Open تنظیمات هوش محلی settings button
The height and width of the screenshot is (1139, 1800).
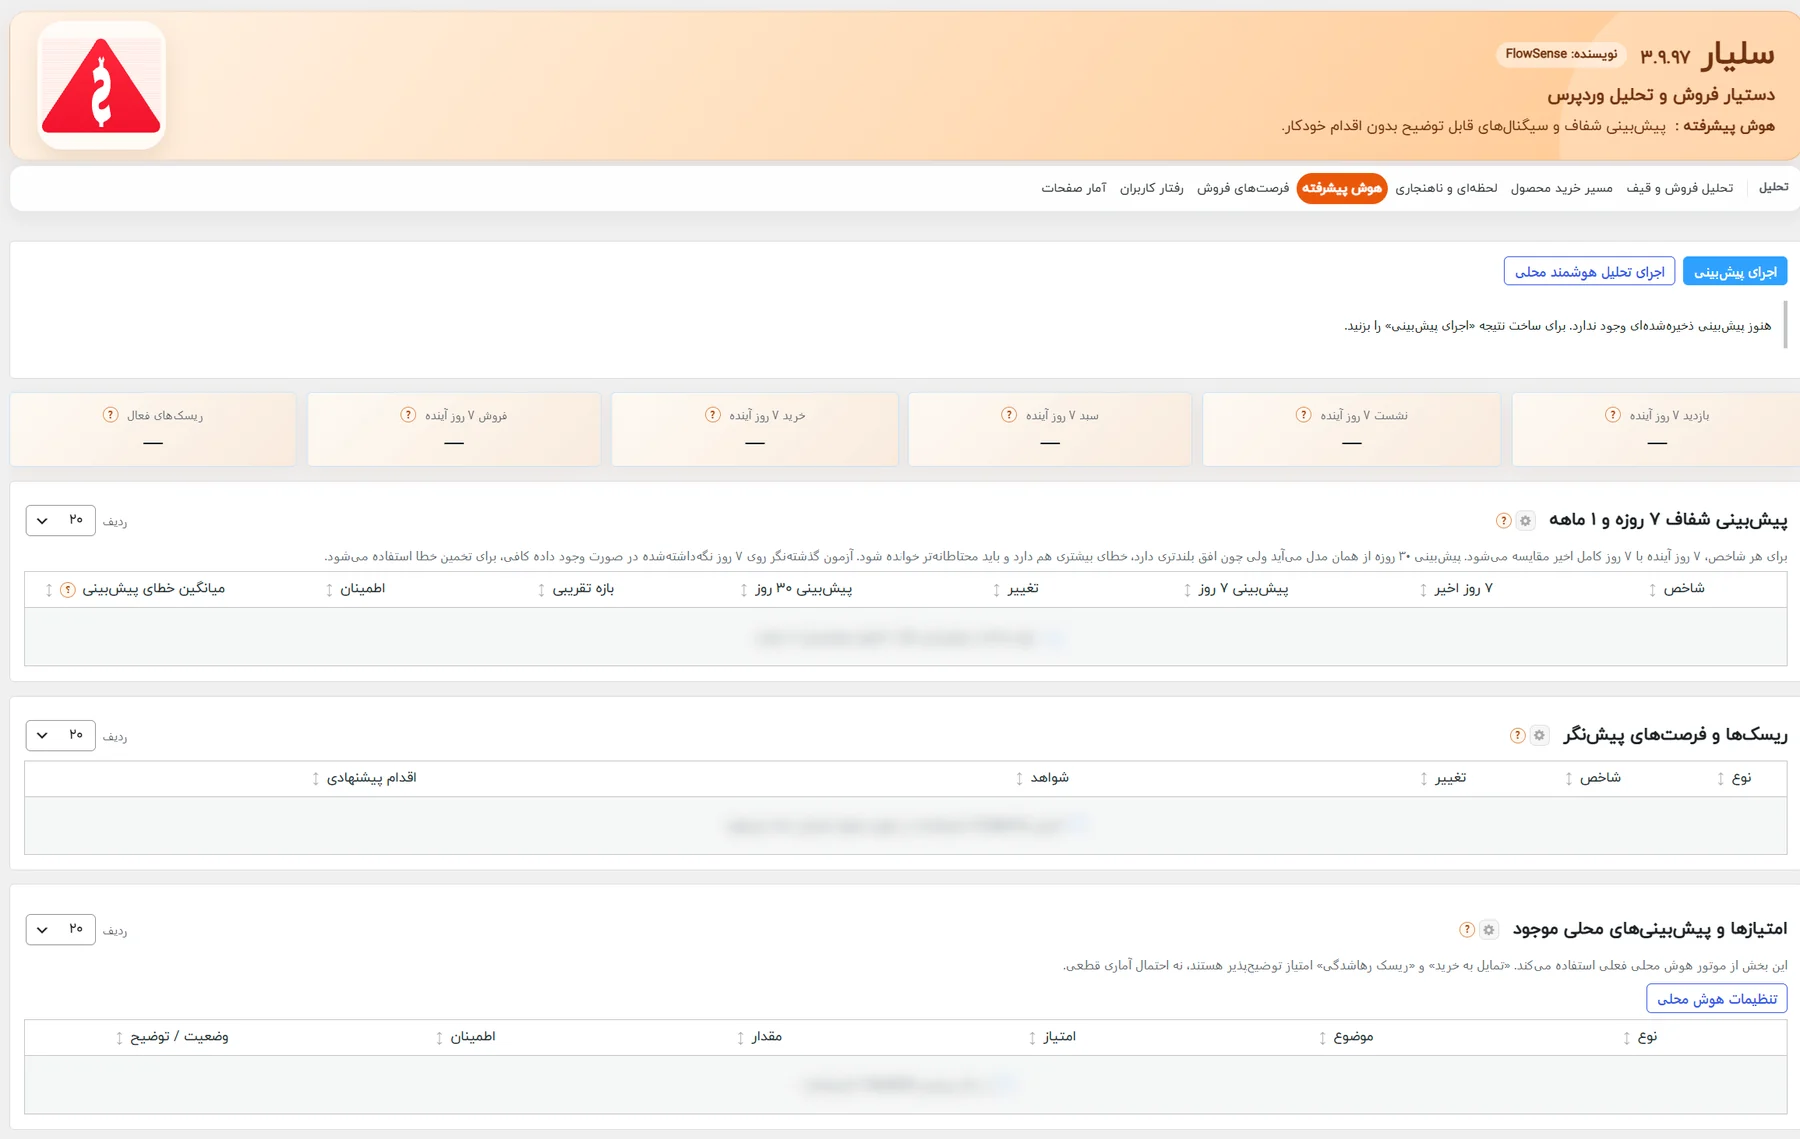tap(1716, 998)
